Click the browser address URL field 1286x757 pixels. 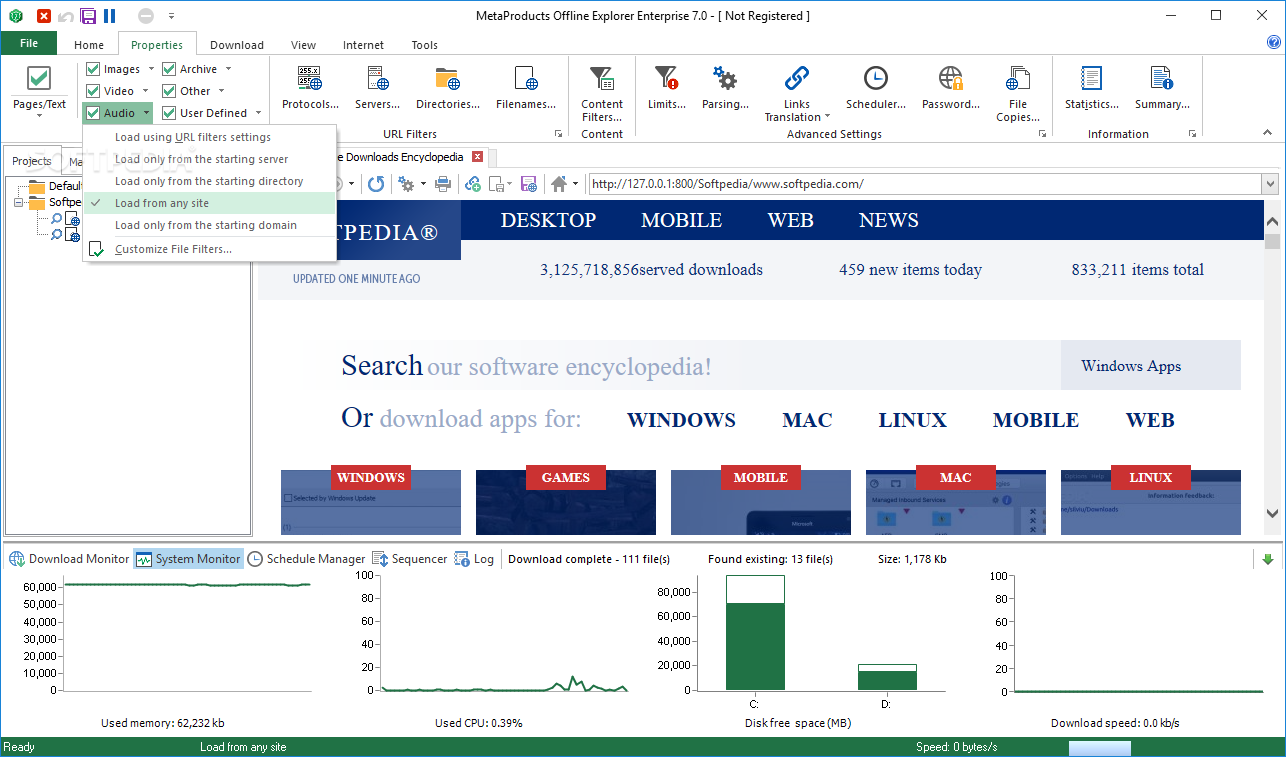pos(924,184)
